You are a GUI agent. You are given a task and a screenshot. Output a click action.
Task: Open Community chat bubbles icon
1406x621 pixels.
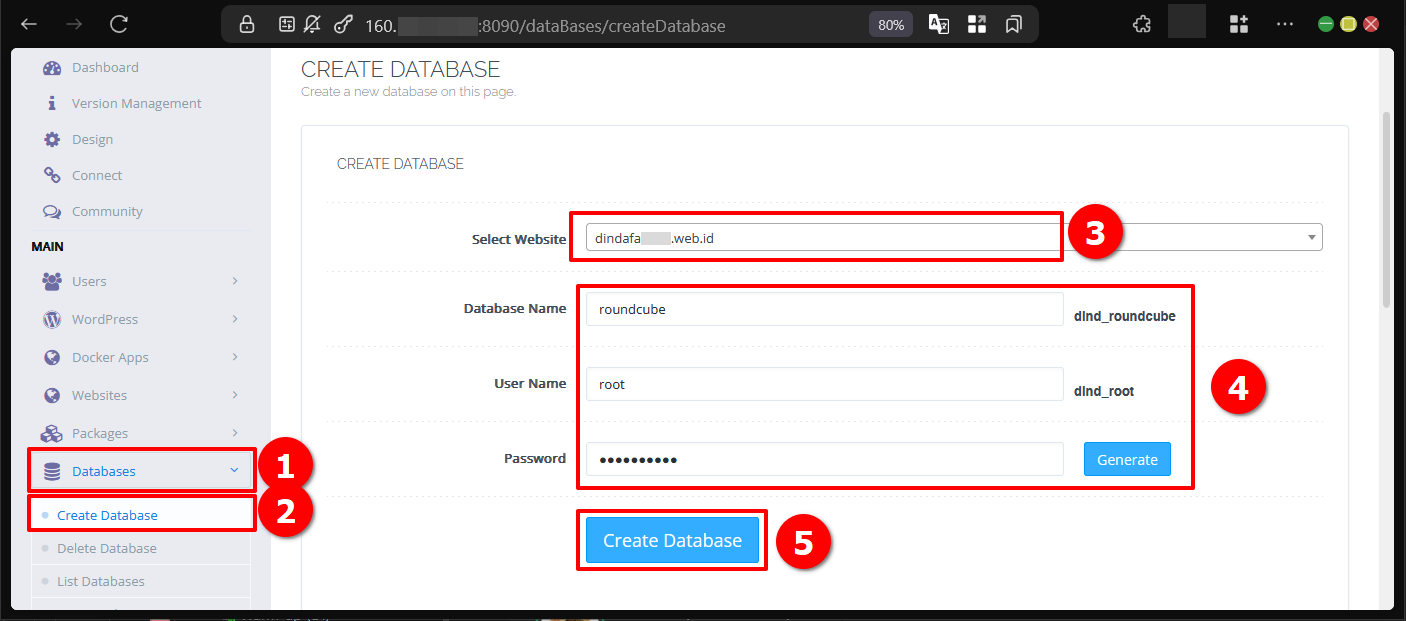click(x=52, y=212)
